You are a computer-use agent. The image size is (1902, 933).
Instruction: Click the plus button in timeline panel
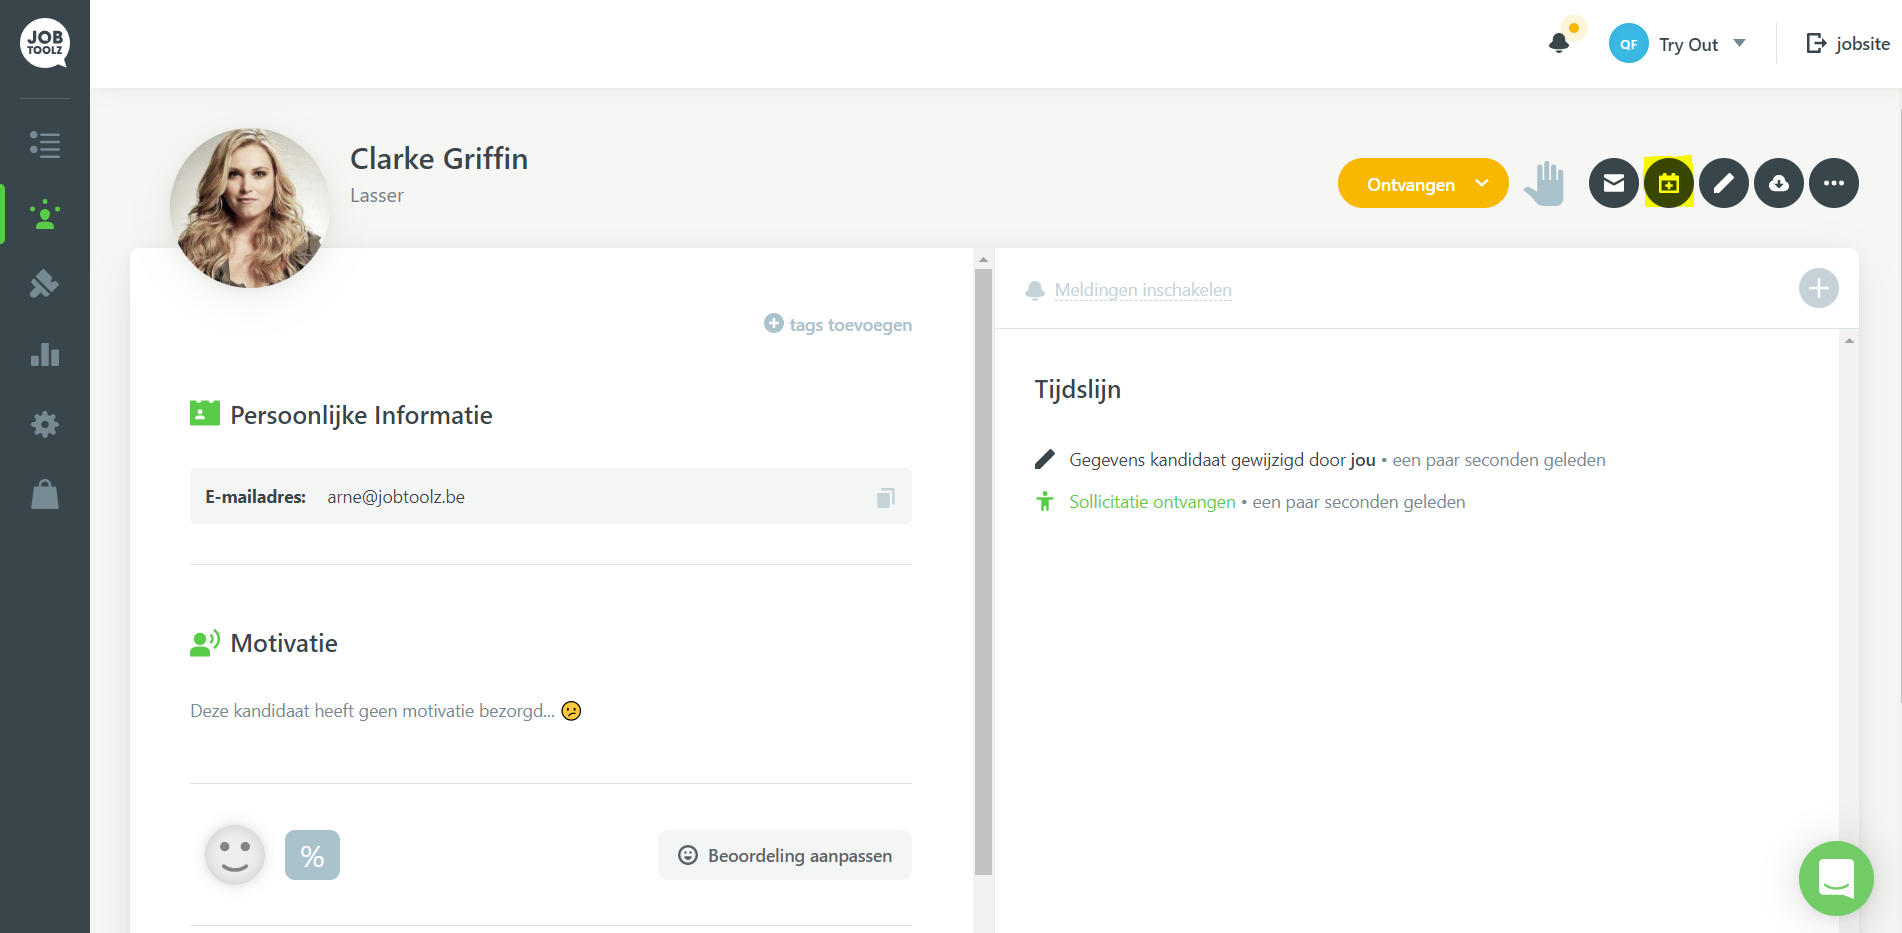[x=1818, y=288]
